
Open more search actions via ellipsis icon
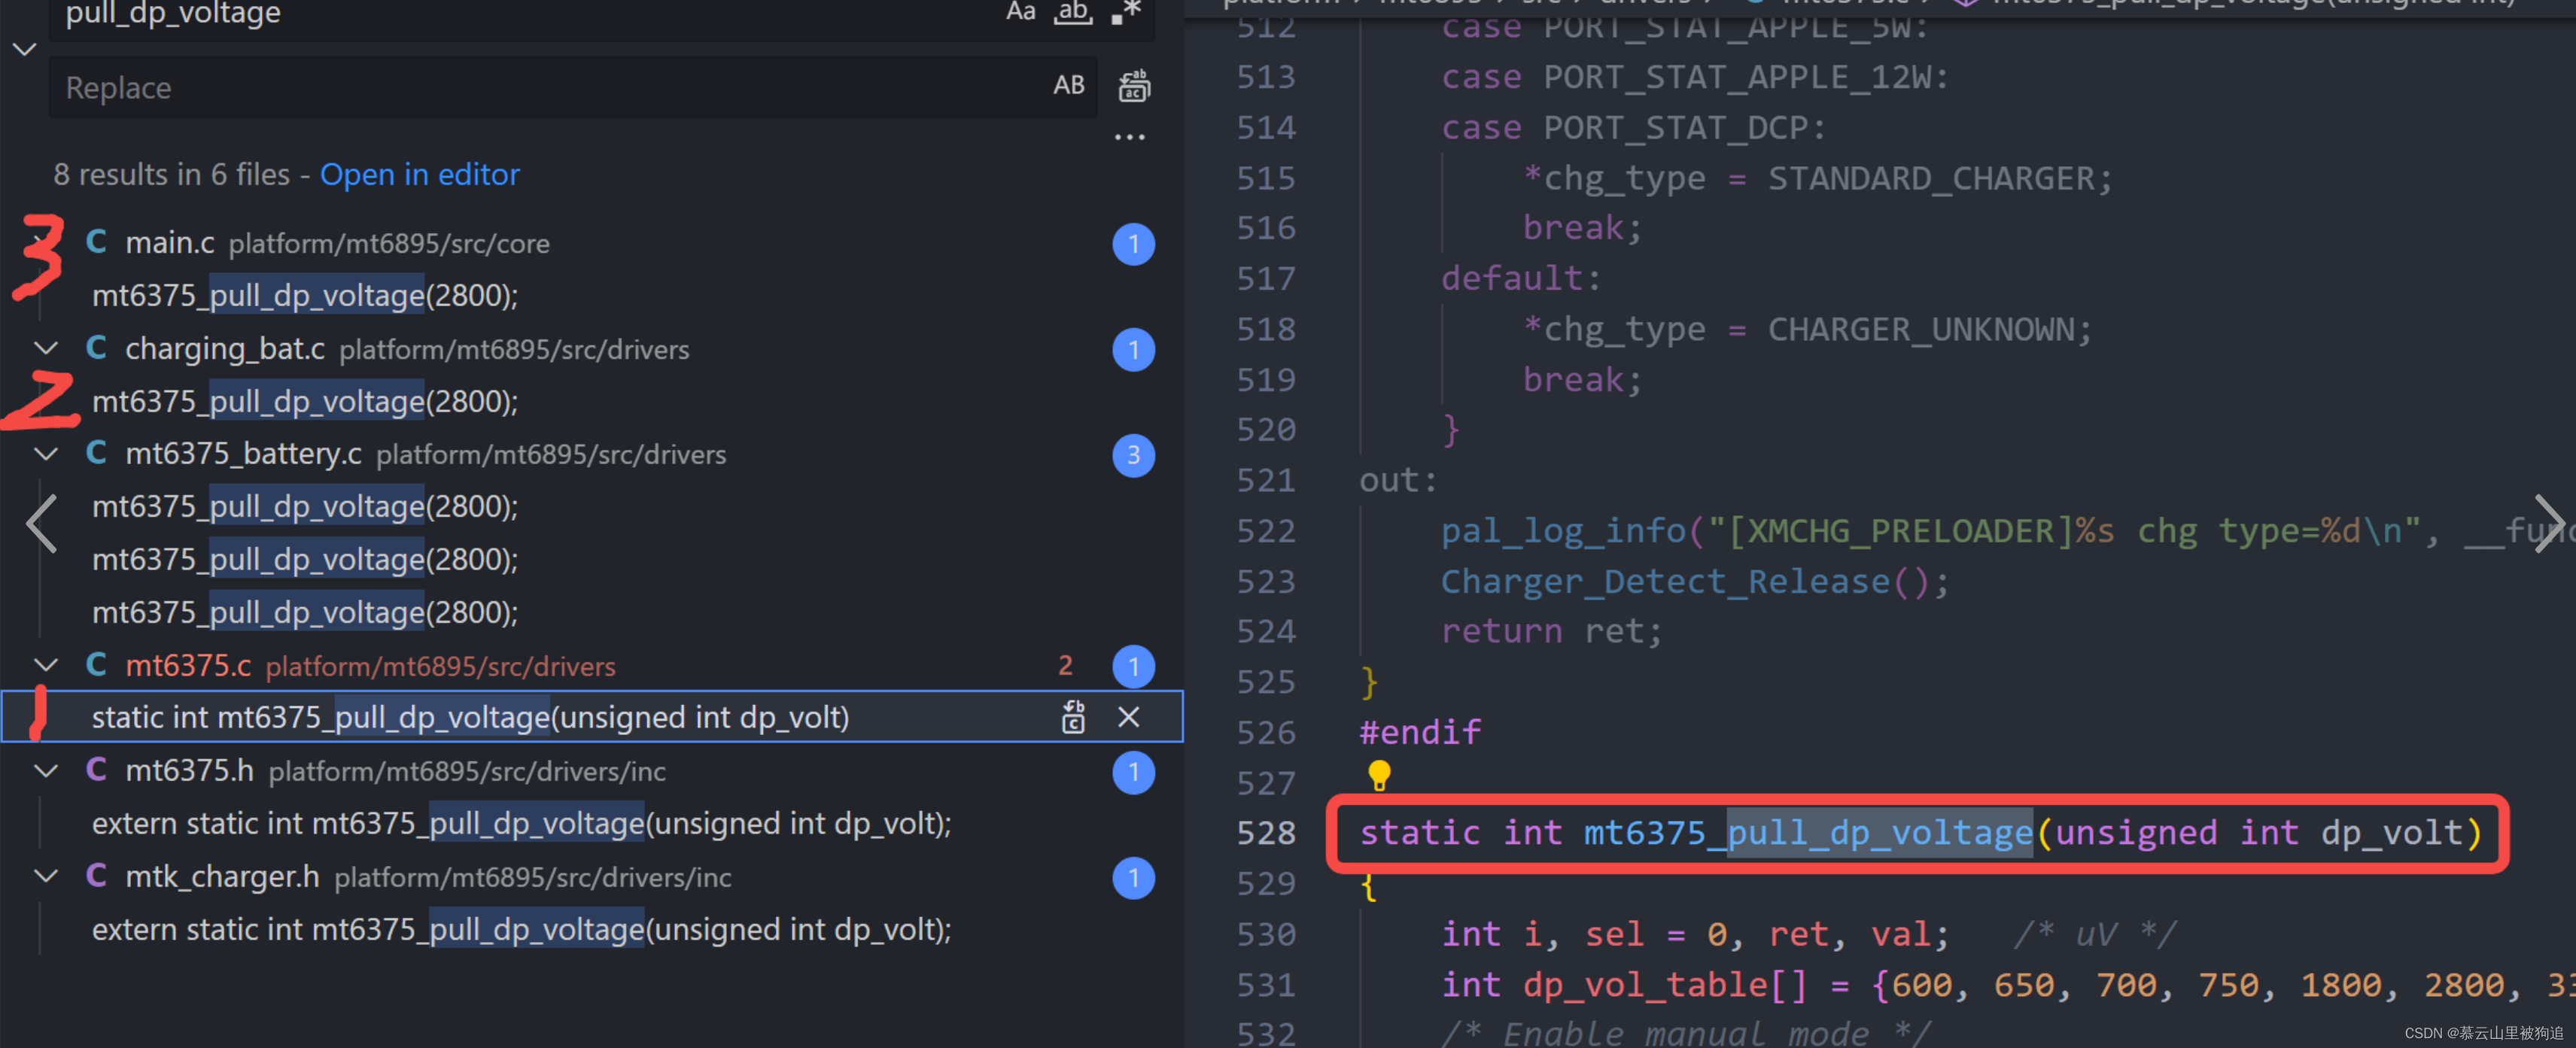click(1129, 136)
